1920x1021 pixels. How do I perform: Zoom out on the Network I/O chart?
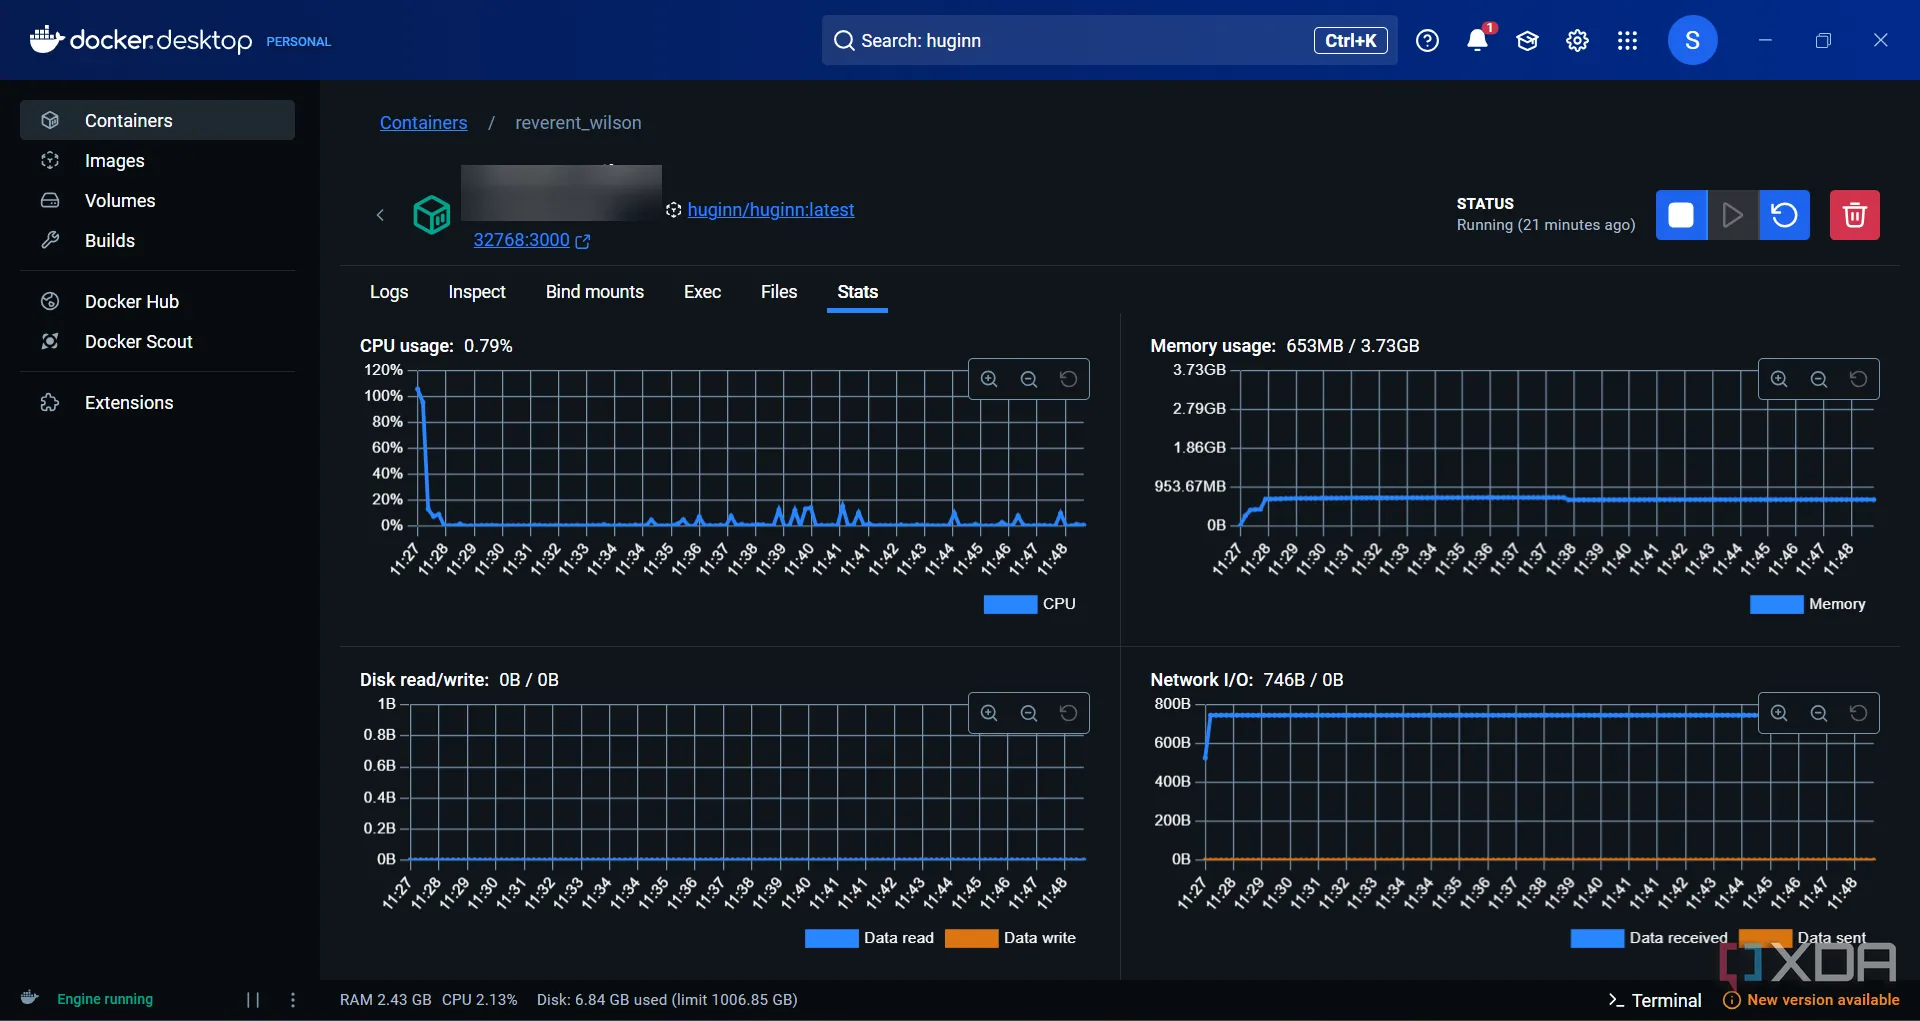click(1819, 713)
